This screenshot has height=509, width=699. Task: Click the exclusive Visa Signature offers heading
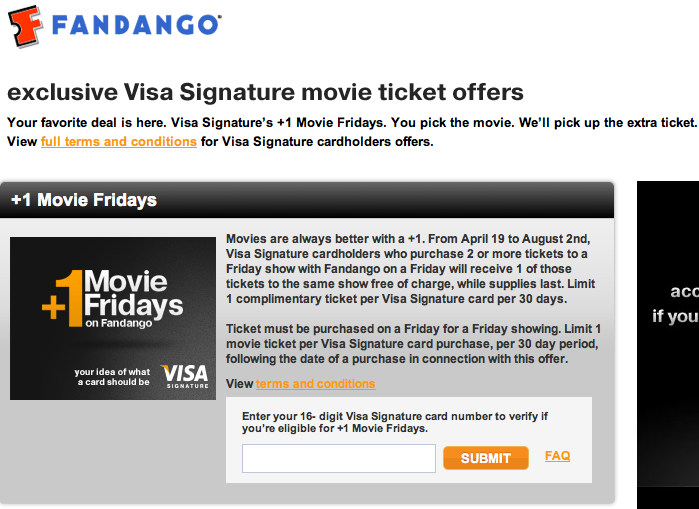tap(265, 92)
